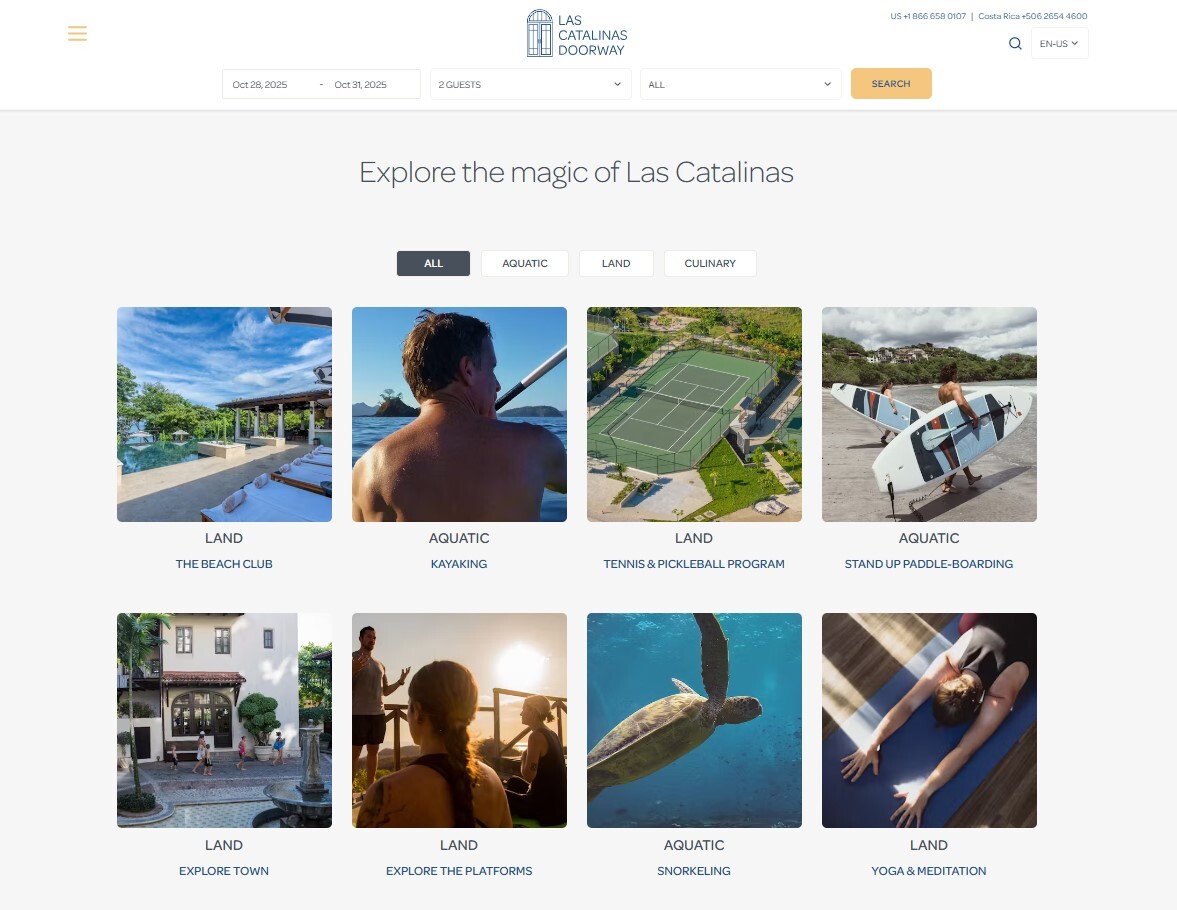Viewport: 1177px width, 910px height.
Task: Call the US phone number link
Action: 928,16
